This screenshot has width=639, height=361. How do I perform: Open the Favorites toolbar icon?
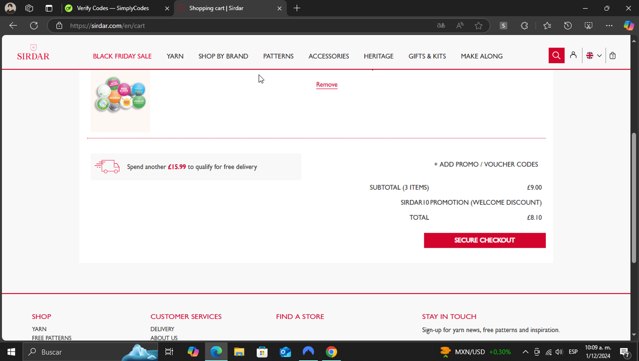[x=547, y=26]
